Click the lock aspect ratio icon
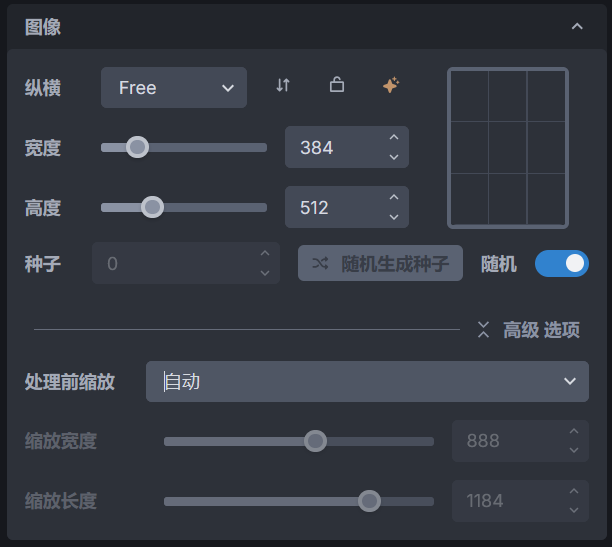Image resolution: width=612 pixels, height=547 pixels. 337,86
